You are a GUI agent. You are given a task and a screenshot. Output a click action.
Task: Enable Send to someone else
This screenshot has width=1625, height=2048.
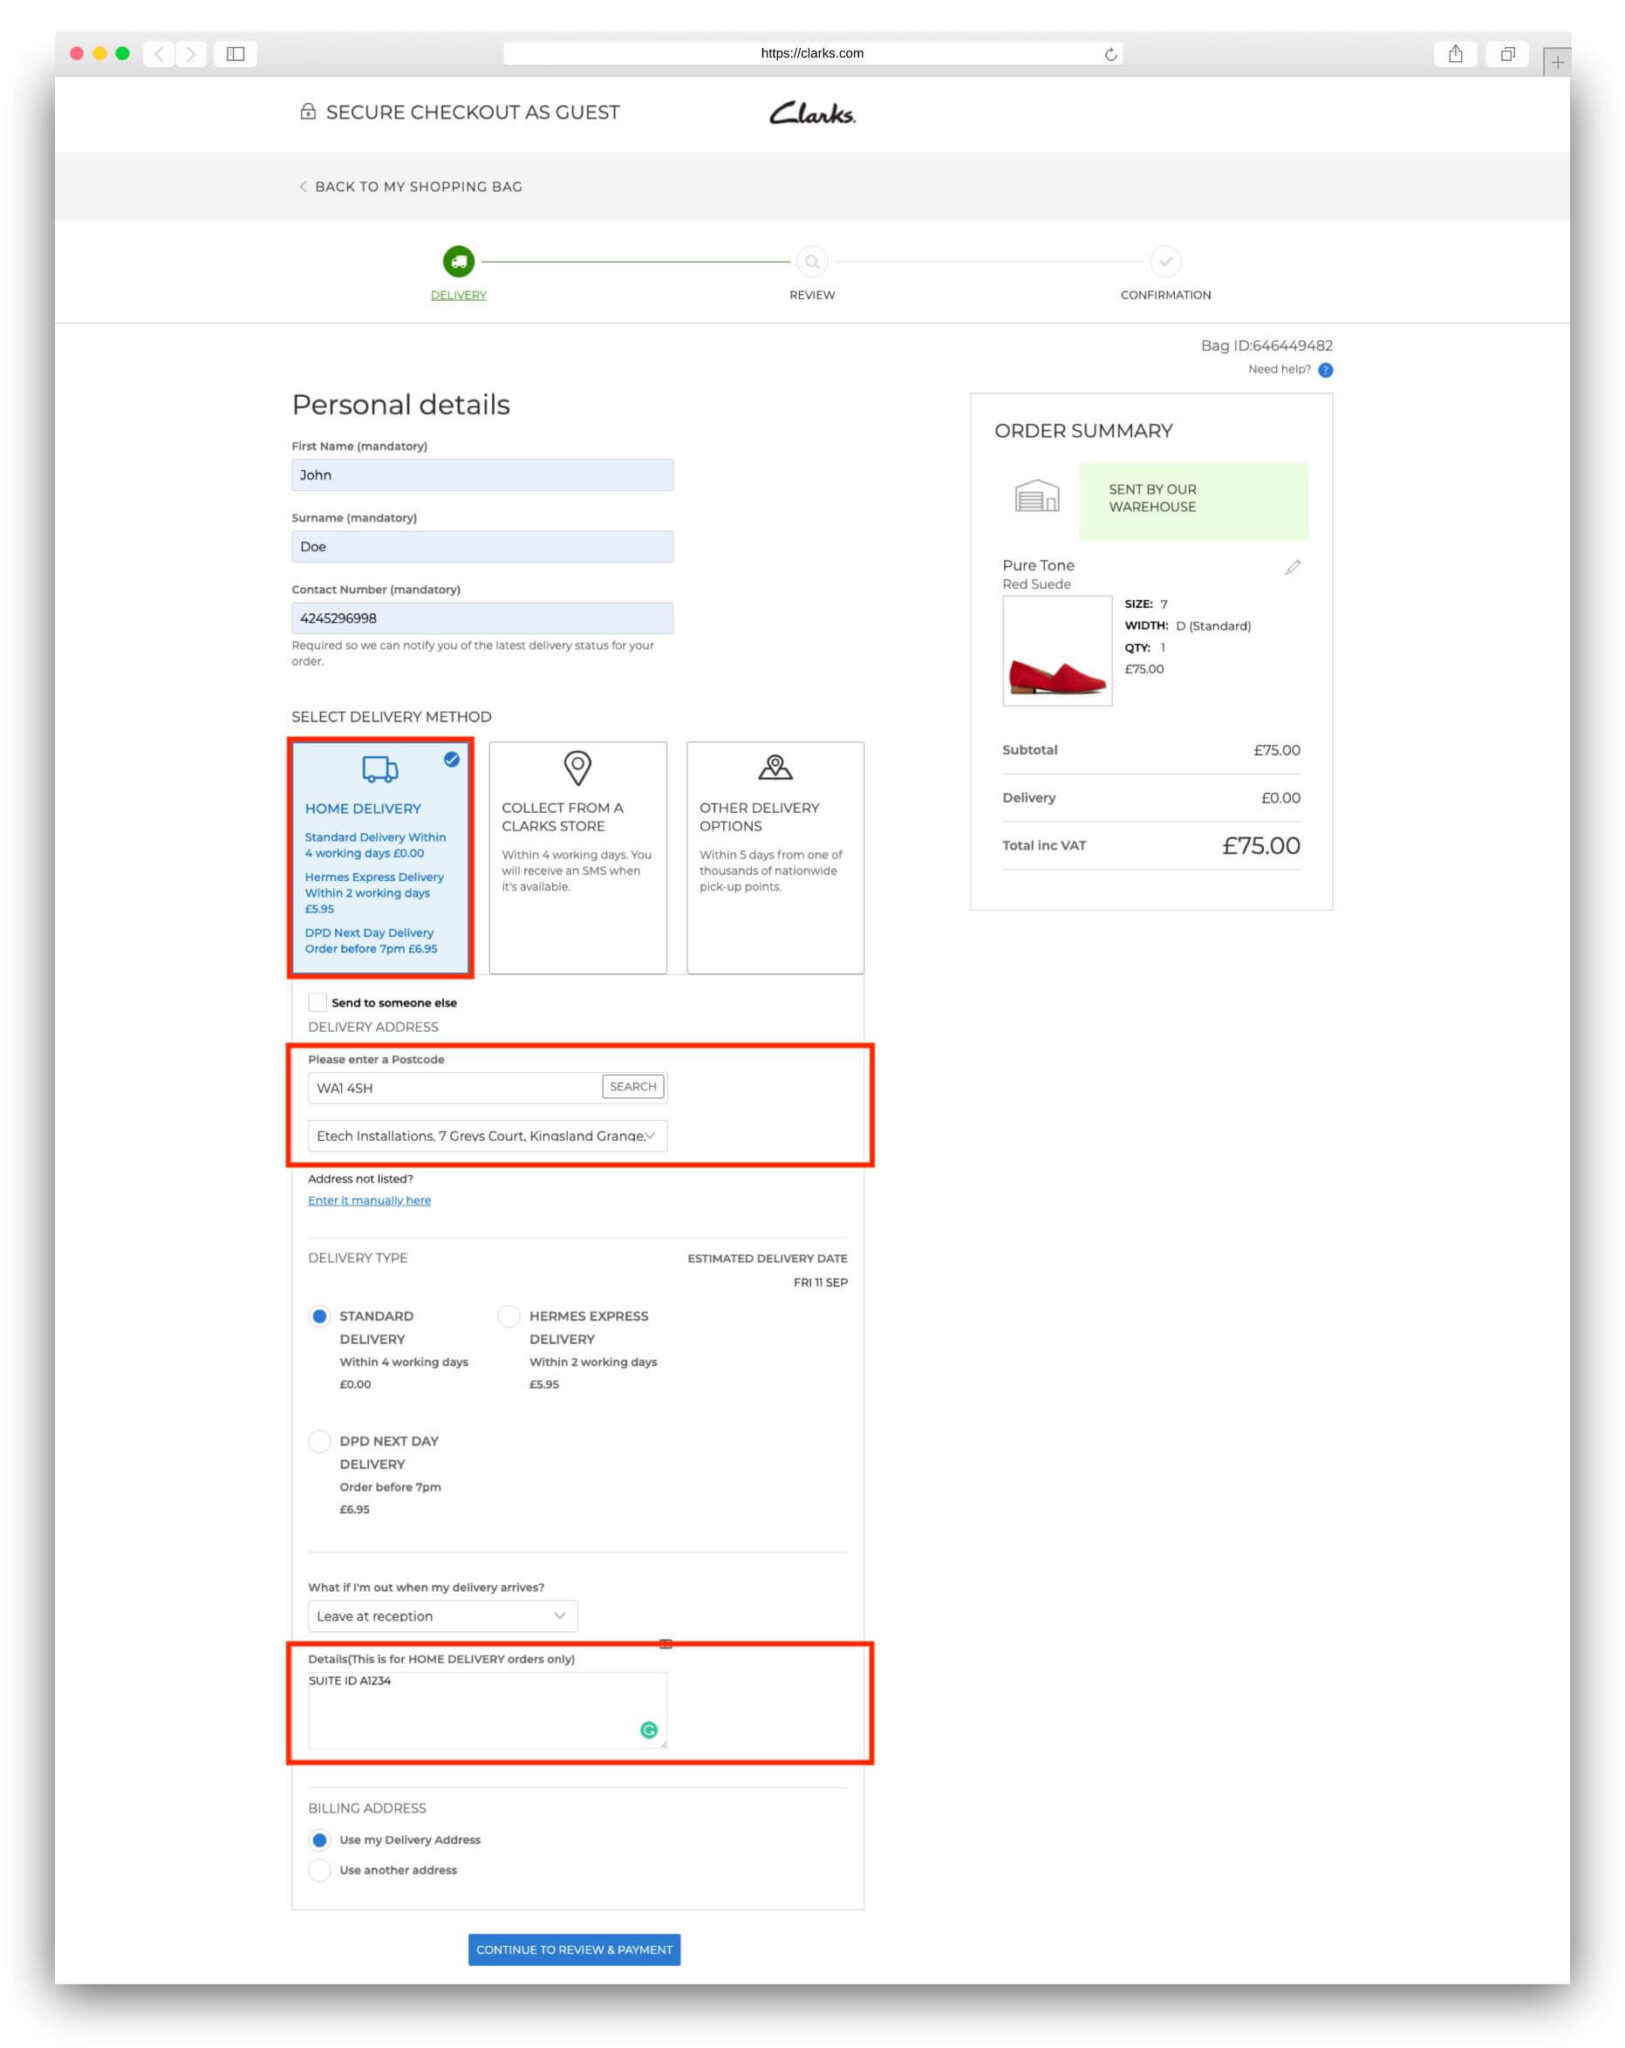pos(318,1002)
